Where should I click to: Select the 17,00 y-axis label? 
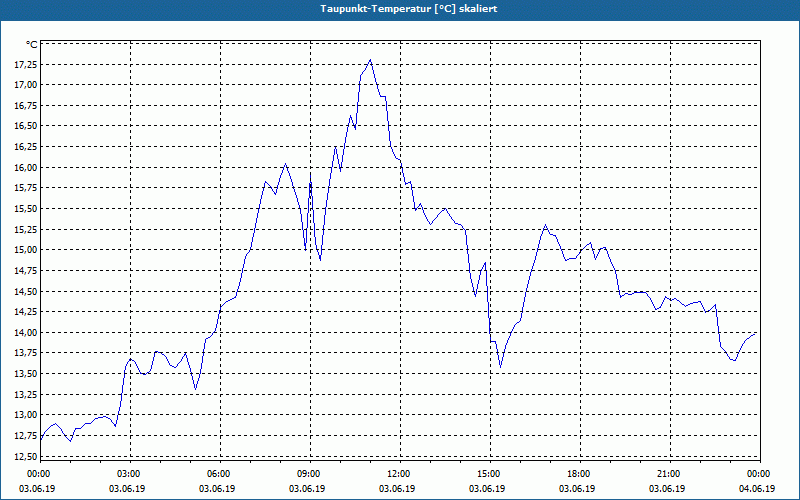coord(27,85)
